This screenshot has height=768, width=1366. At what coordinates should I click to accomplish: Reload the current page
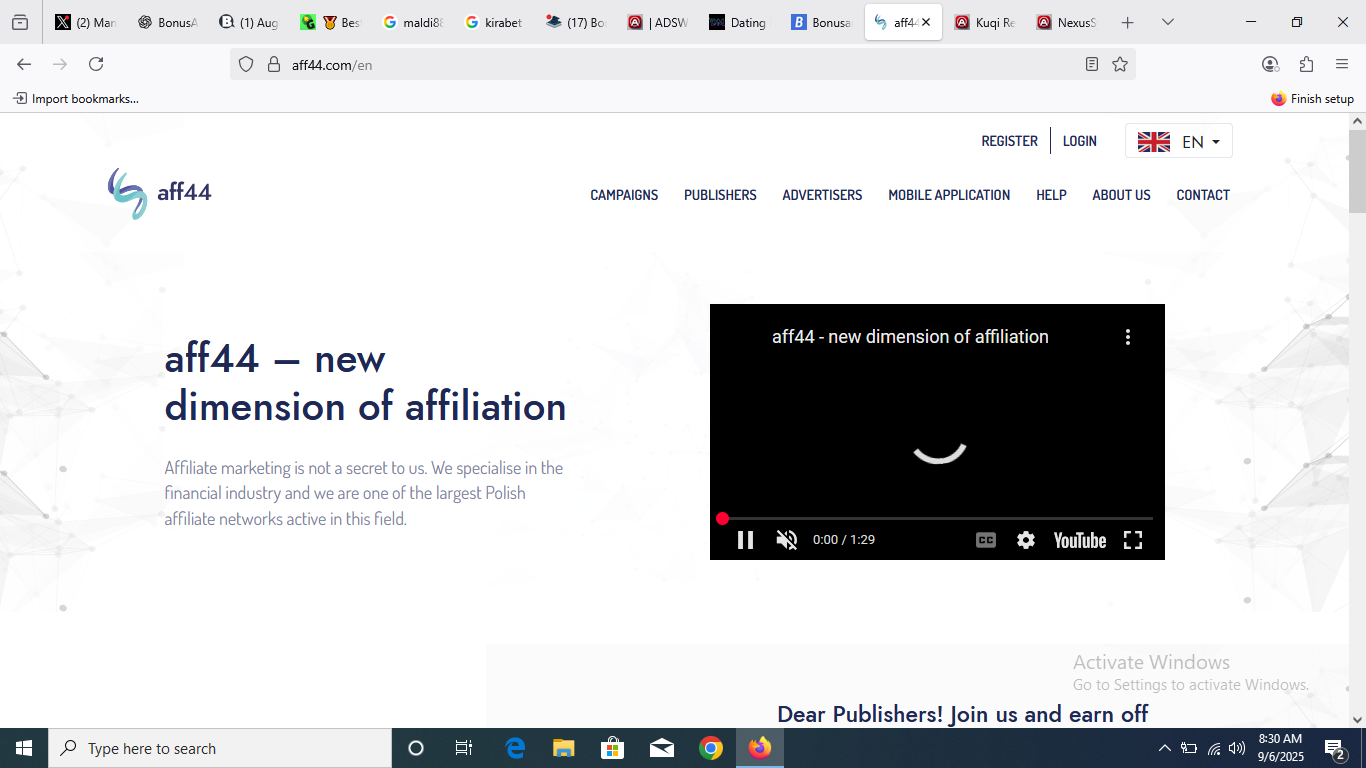(96, 64)
